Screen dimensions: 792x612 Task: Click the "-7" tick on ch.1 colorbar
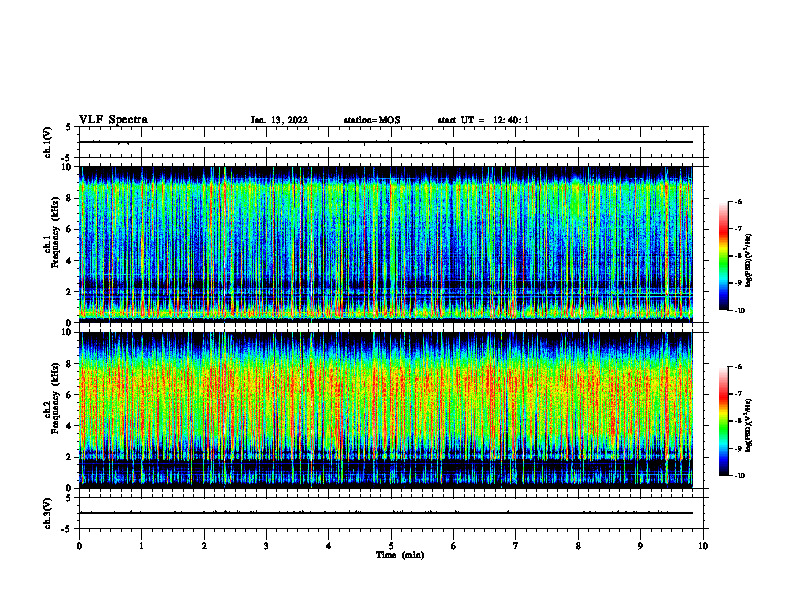pyautogui.click(x=738, y=229)
